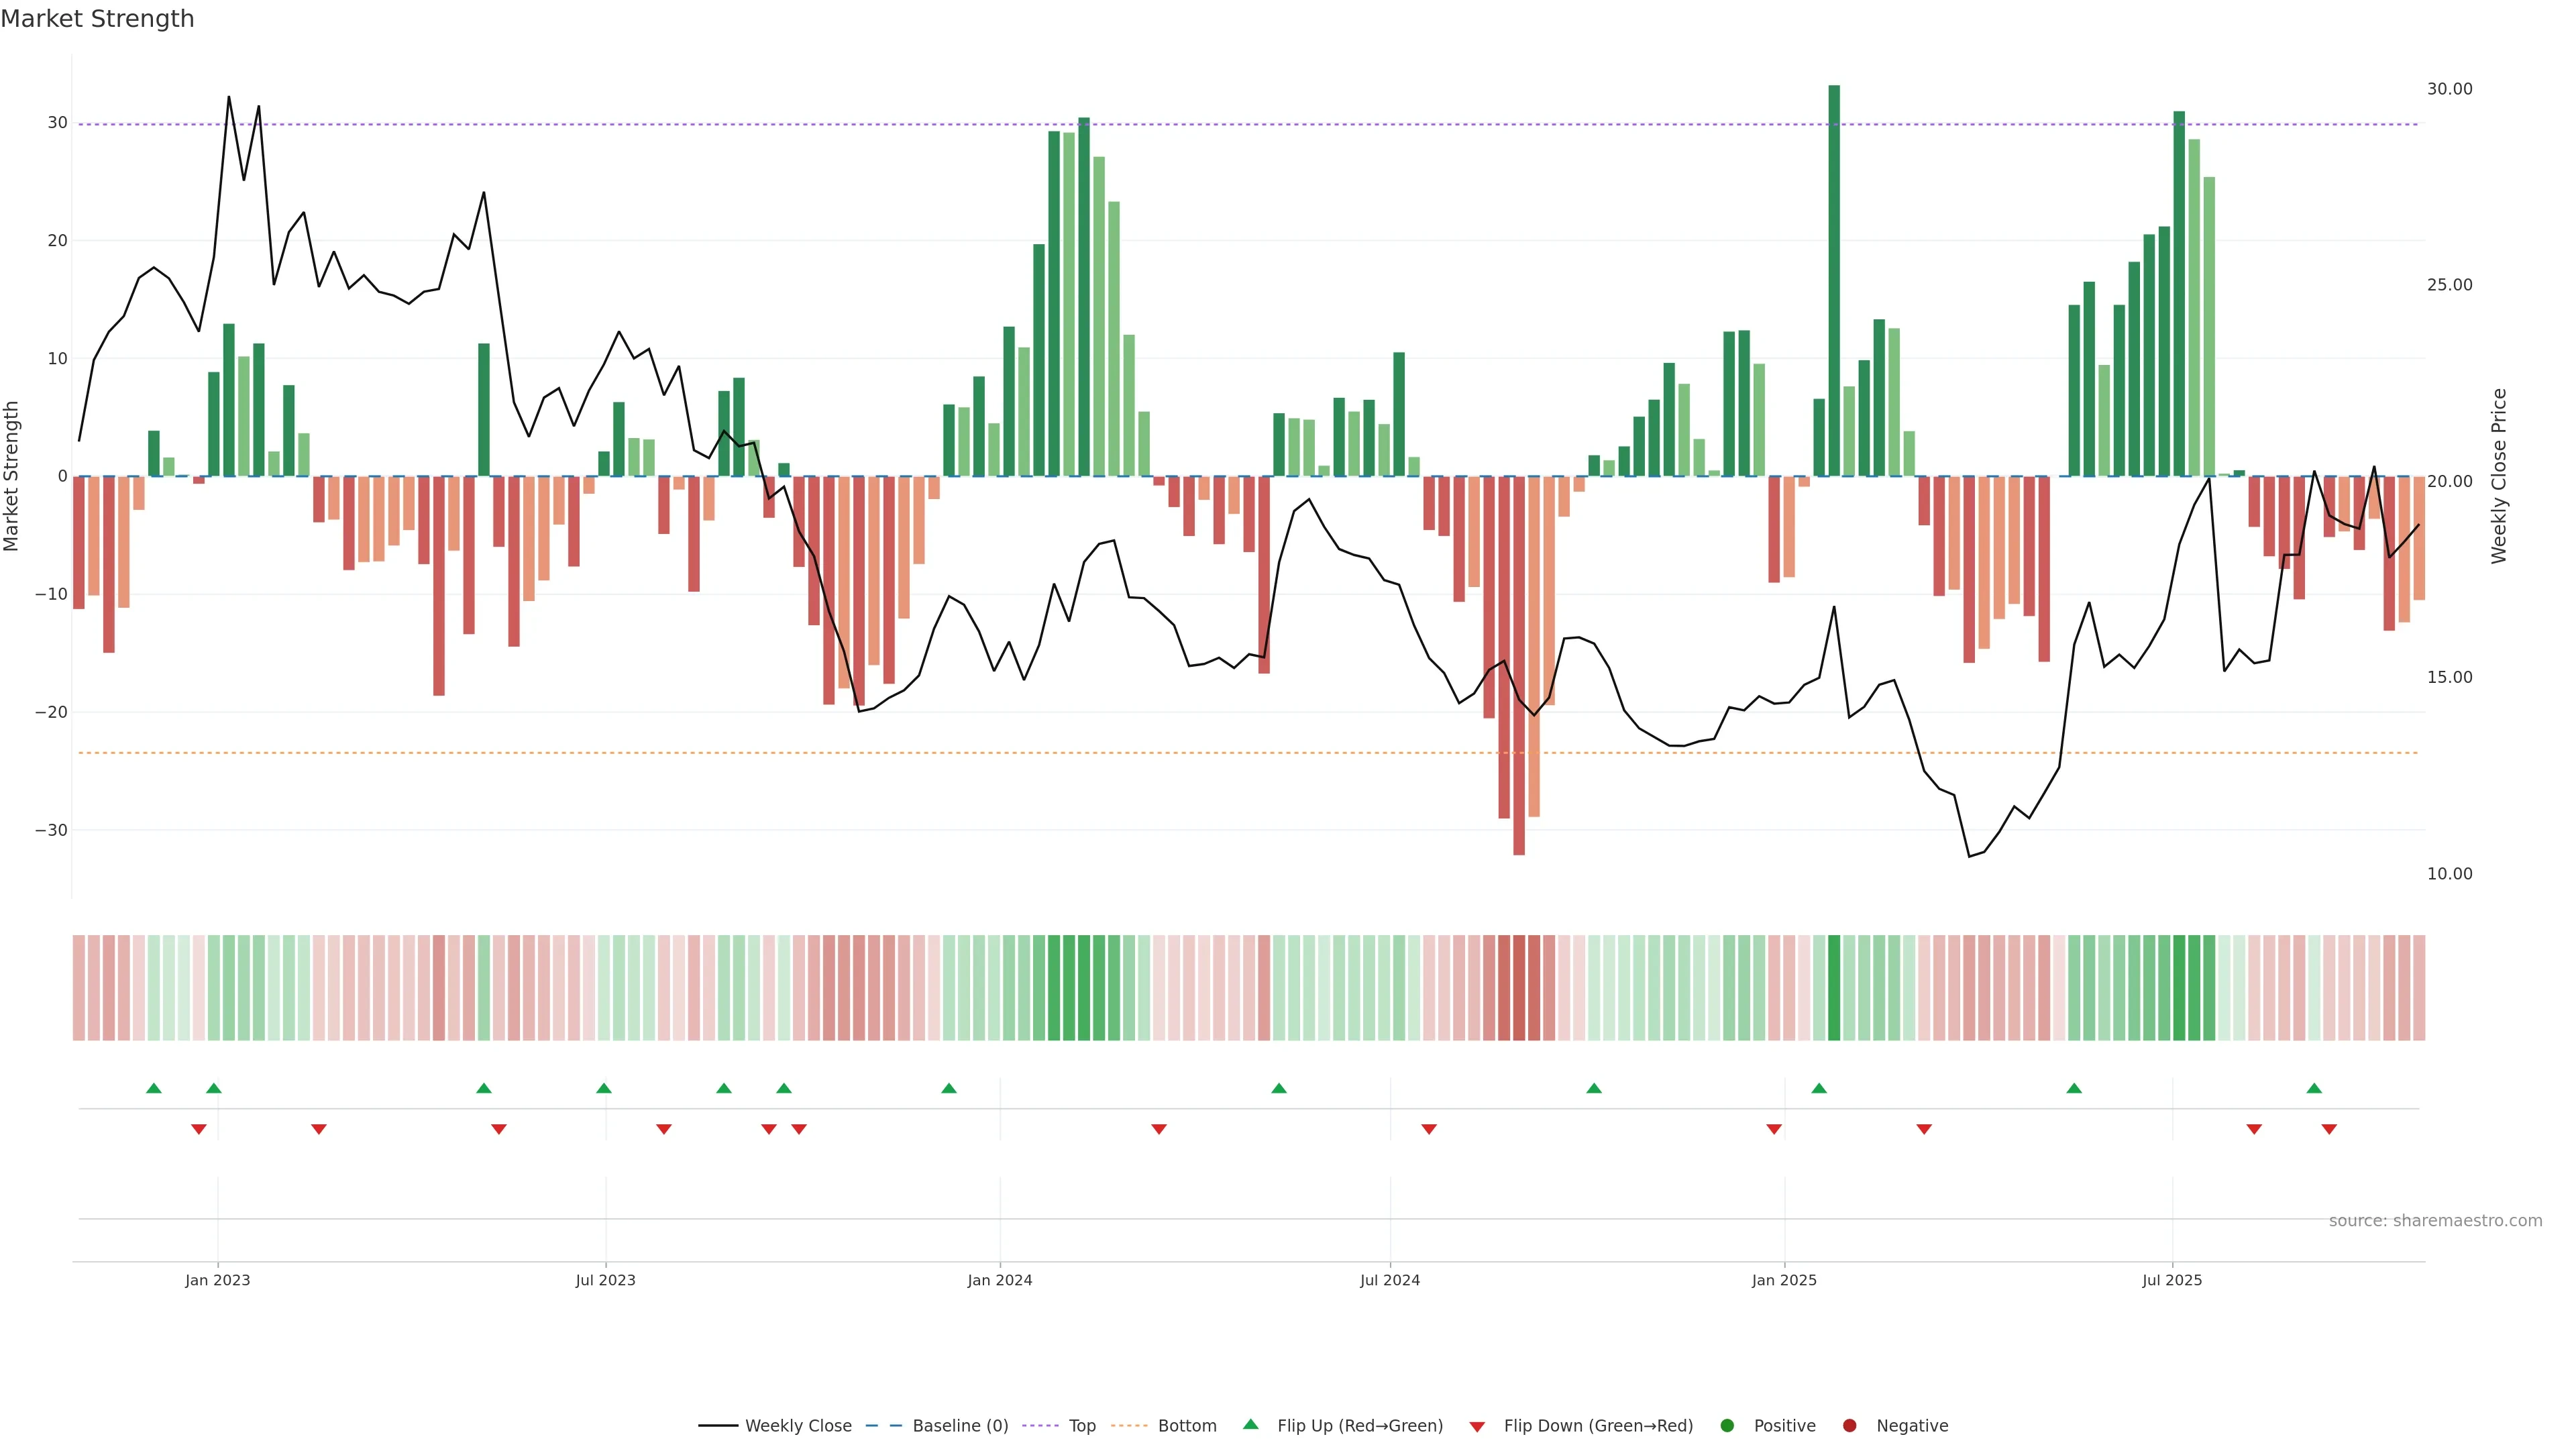2576x1449 pixels.
Task: Click the last red flip-down triangle marker
Action: click(2329, 1129)
